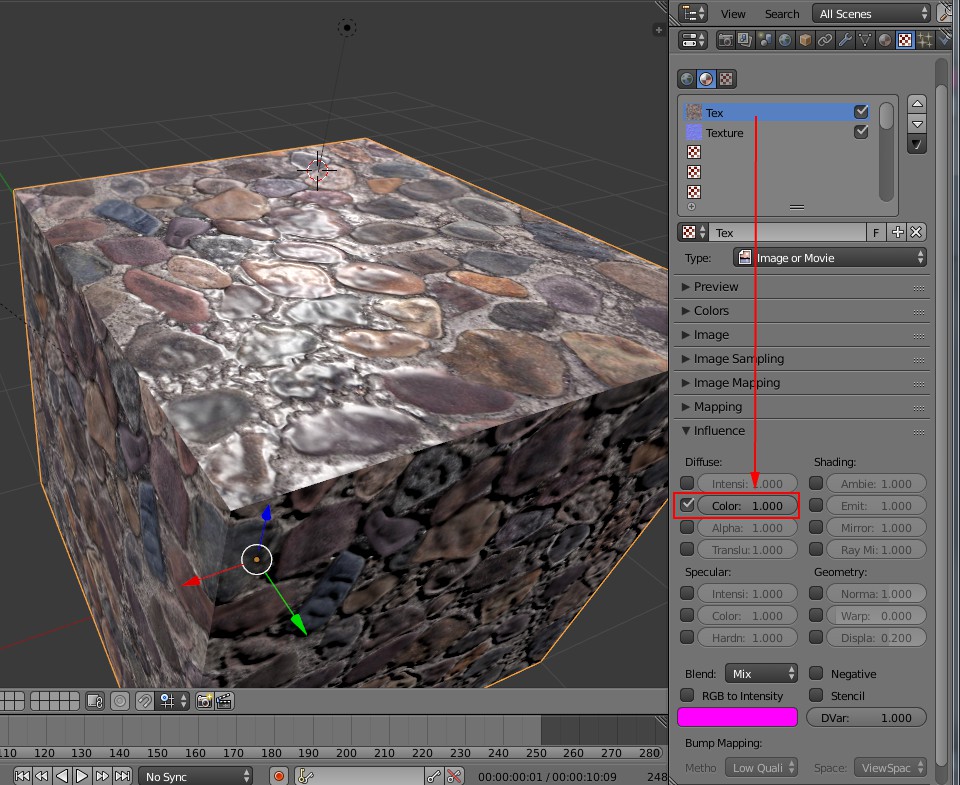This screenshot has width=960, height=785.
Task: Open the Modifiers wrench tab
Action: pyautogui.click(x=845, y=41)
